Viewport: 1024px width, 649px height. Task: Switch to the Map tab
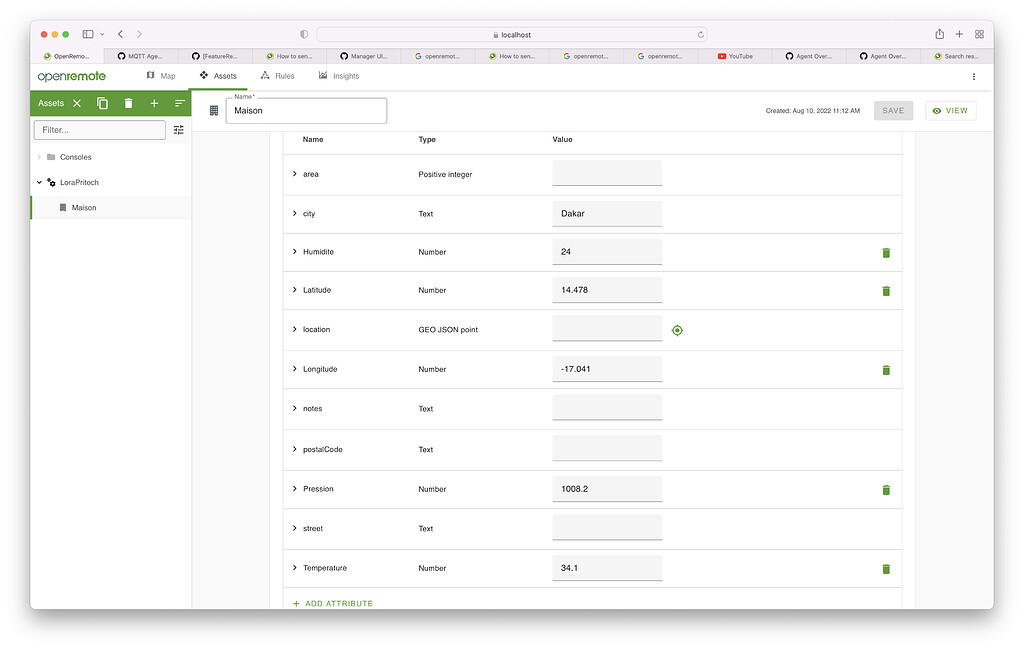(160, 76)
